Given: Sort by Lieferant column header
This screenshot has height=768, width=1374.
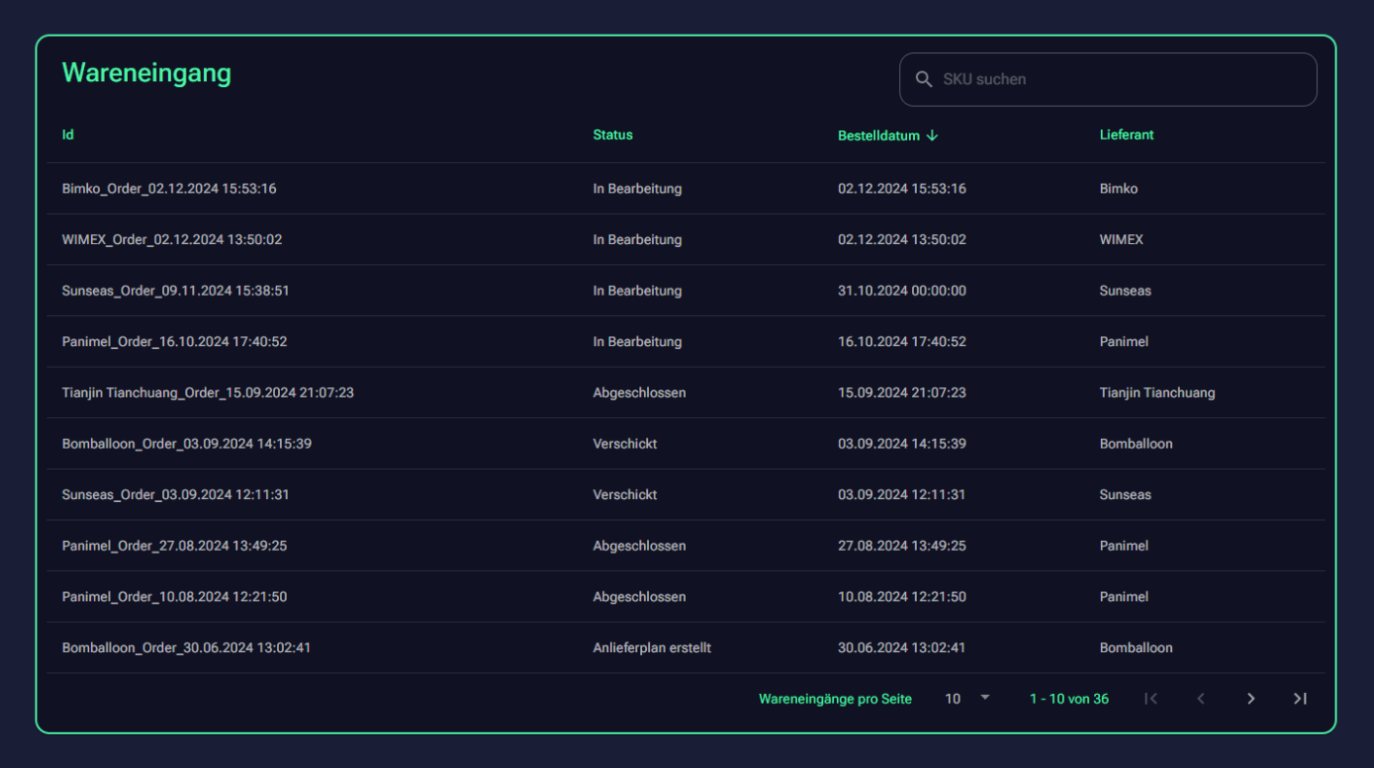Looking at the screenshot, I should coord(1126,135).
